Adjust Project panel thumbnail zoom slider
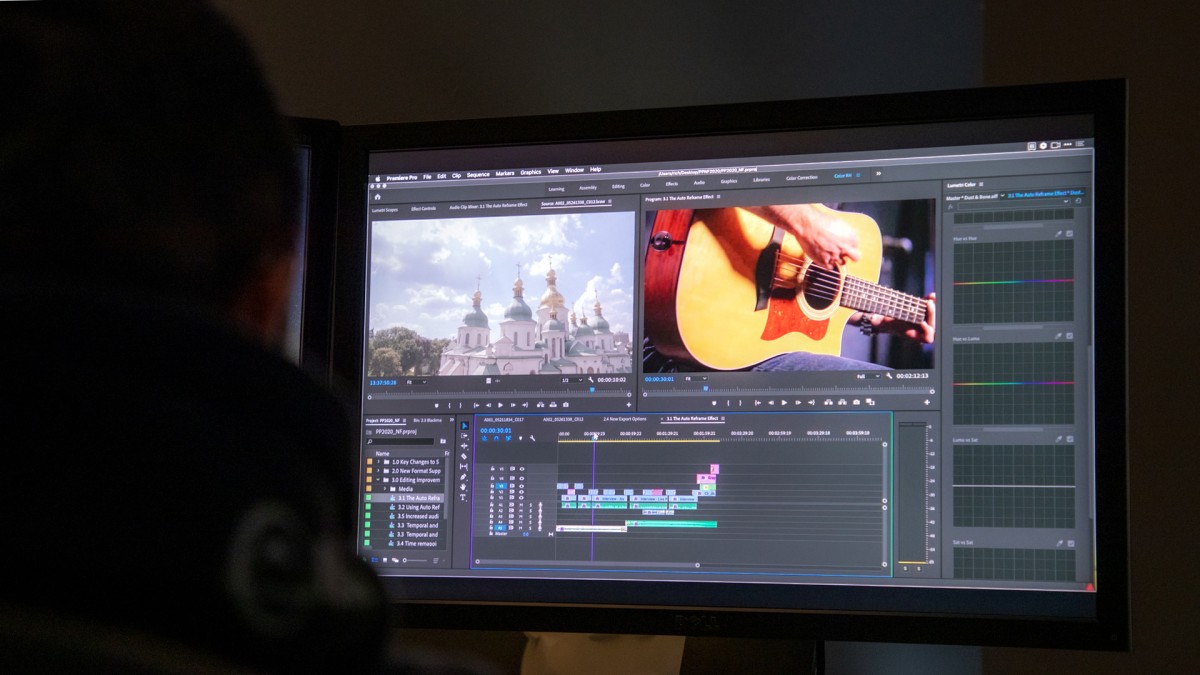 coord(415,560)
